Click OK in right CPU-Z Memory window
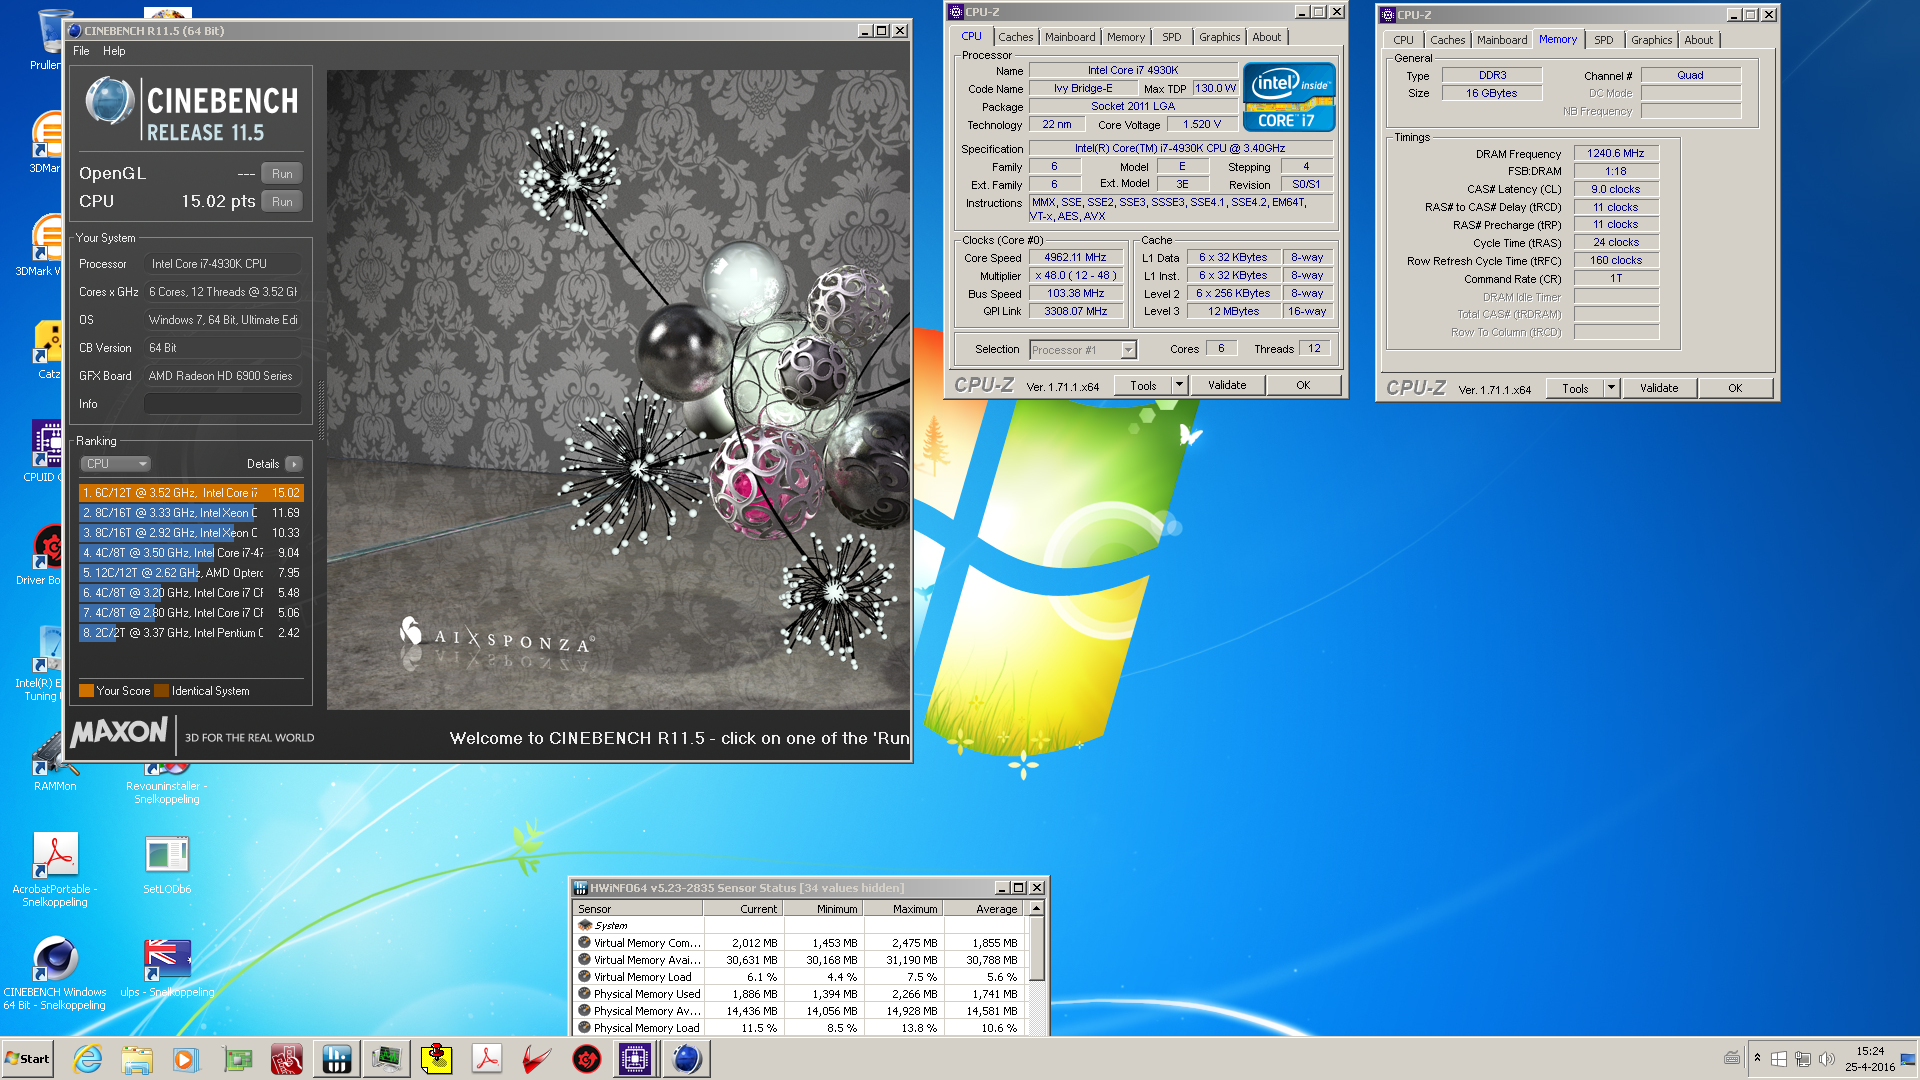This screenshot has height=1080, width=1920. 1735,388
